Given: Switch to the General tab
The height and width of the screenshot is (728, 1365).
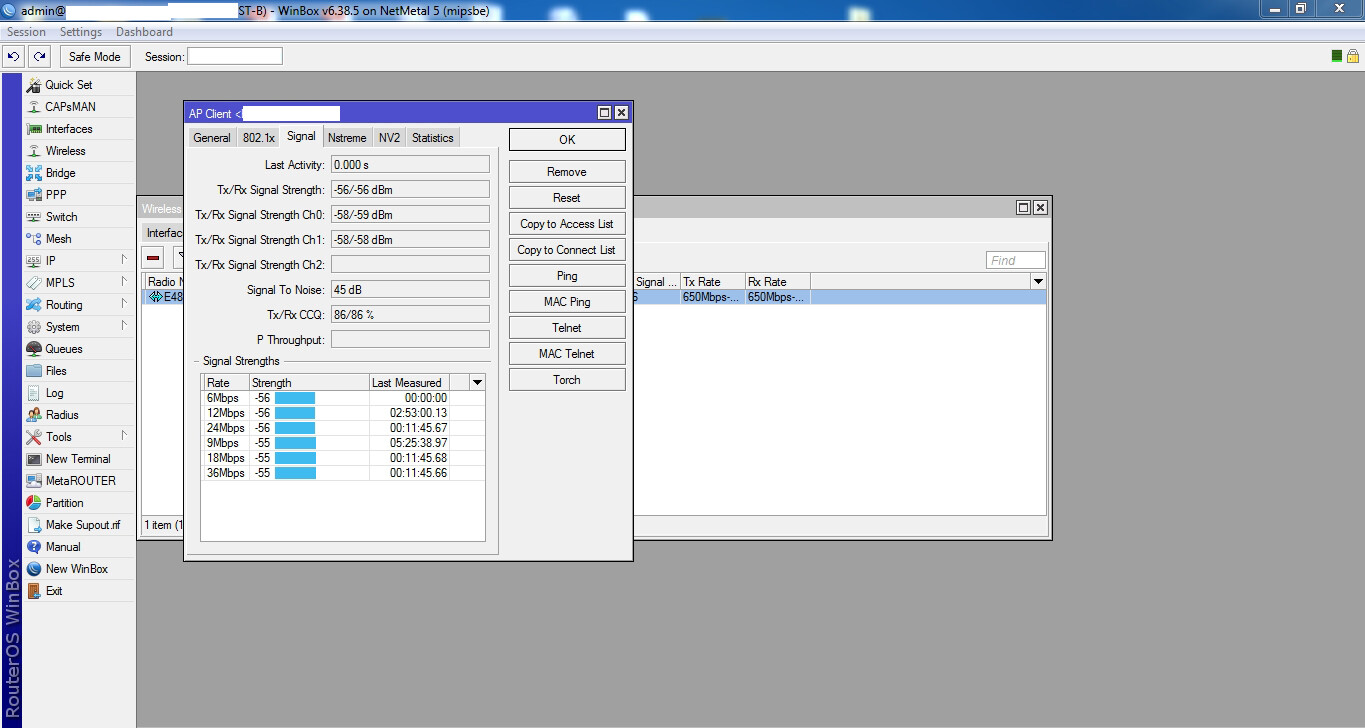Looking at the screenshot, I should coord(212,138).
